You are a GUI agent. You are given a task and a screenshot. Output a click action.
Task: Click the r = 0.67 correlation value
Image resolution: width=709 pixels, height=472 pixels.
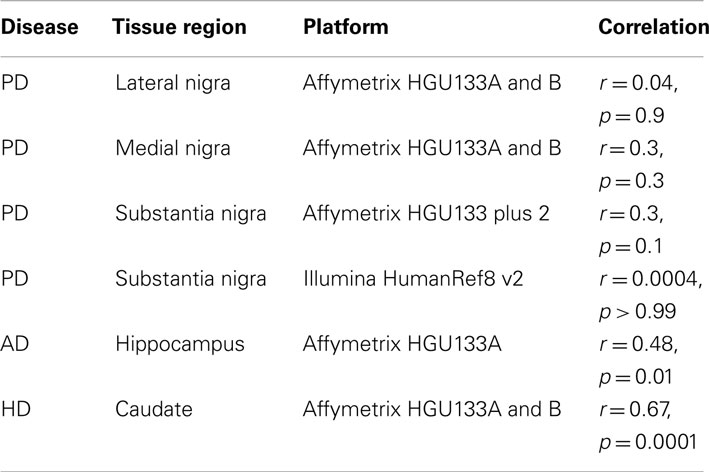coord(635,410)
